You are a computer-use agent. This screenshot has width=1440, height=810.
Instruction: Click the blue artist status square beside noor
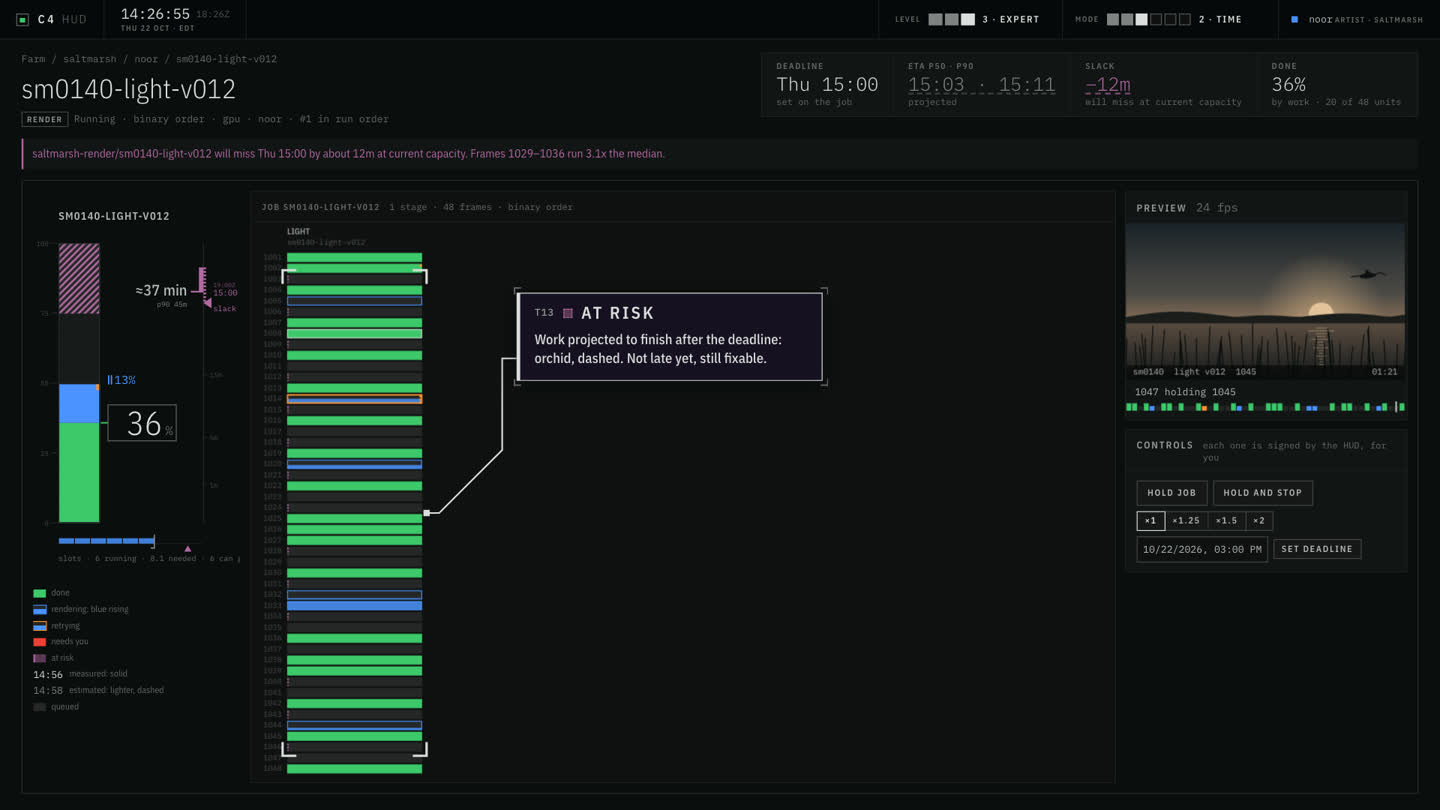1295,19
